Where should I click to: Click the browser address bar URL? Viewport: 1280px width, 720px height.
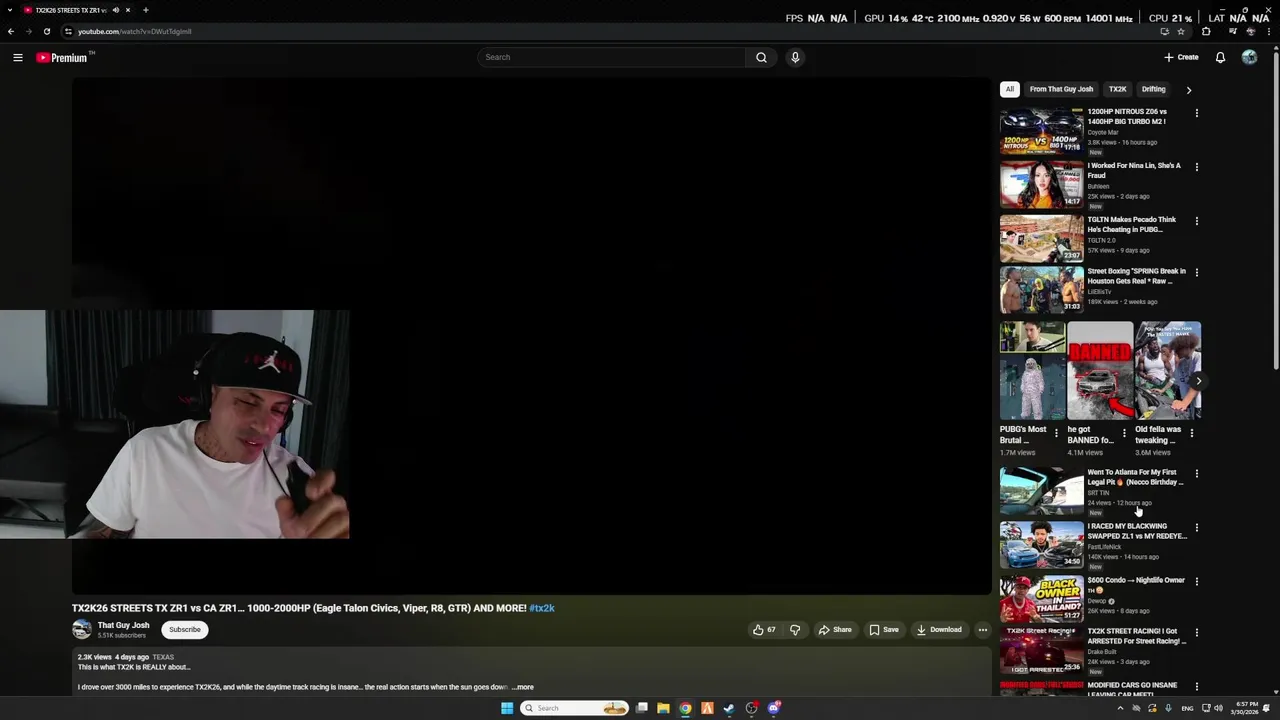pos(135,31)
